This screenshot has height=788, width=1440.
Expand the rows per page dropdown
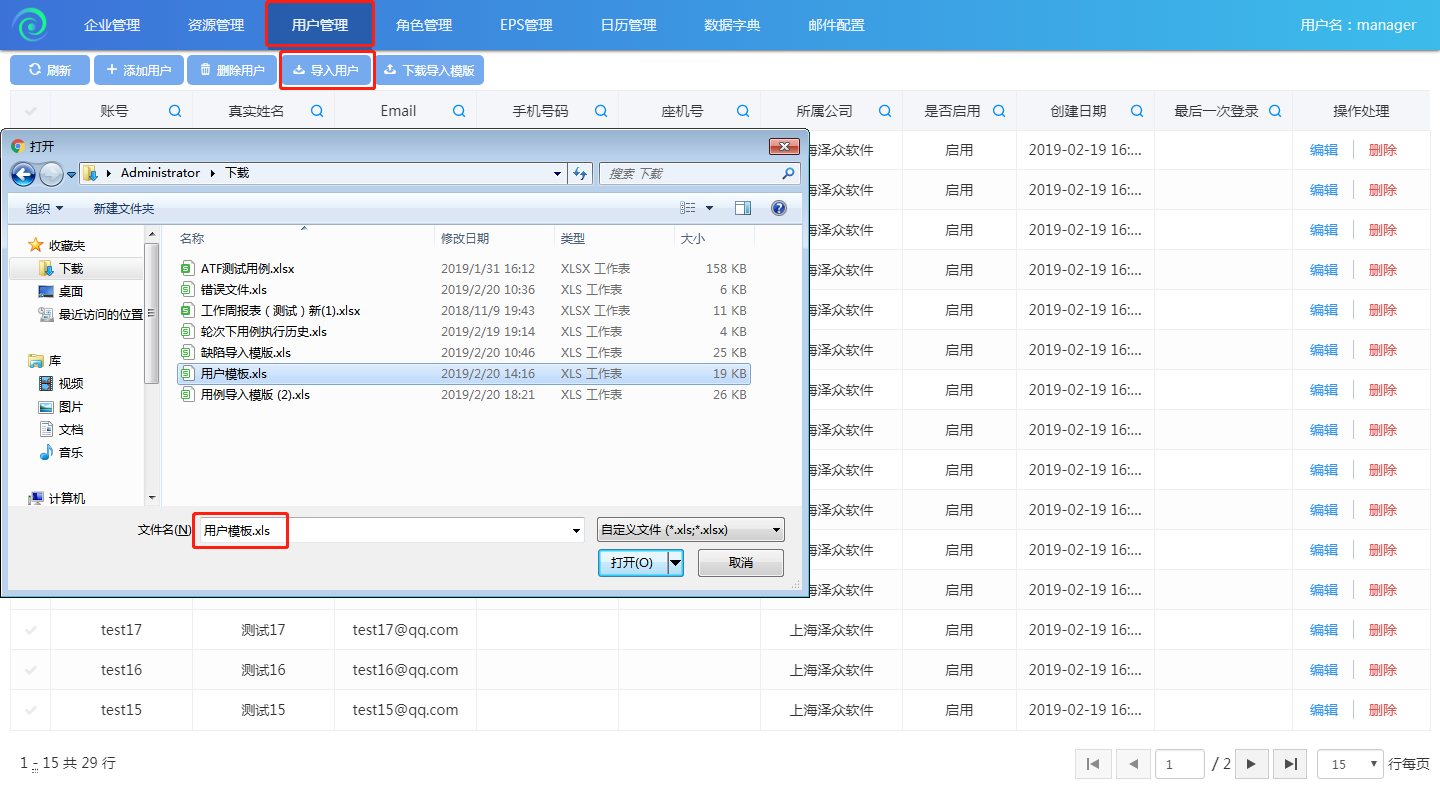coord(1350,764)
